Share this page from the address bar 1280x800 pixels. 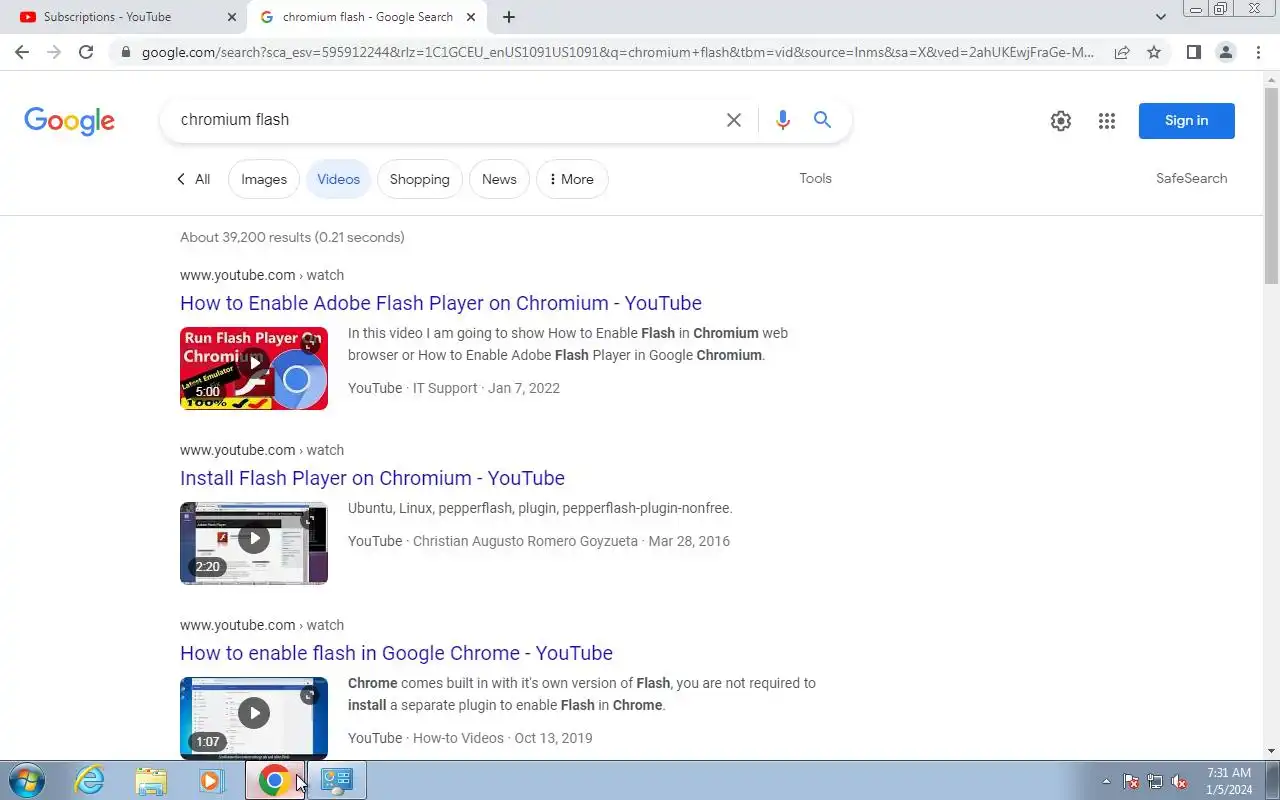coord(1122,52)
